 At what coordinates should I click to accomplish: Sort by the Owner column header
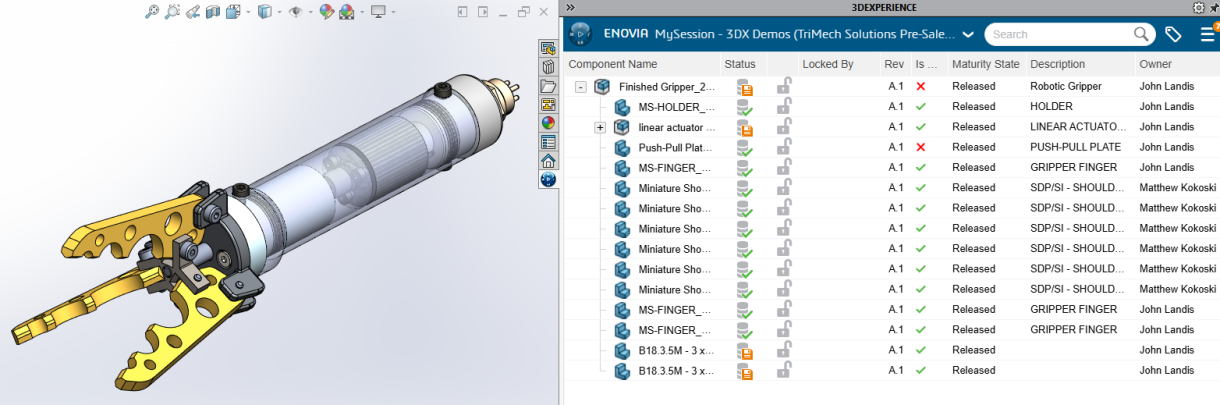click(x=1155, y=64)
